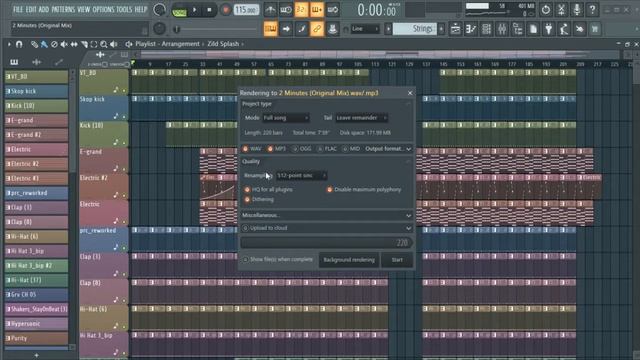The image size is (640, 360).
Task: Select the playlist paint brush tool
Action: pyautogui.click(x=44, y=44)
